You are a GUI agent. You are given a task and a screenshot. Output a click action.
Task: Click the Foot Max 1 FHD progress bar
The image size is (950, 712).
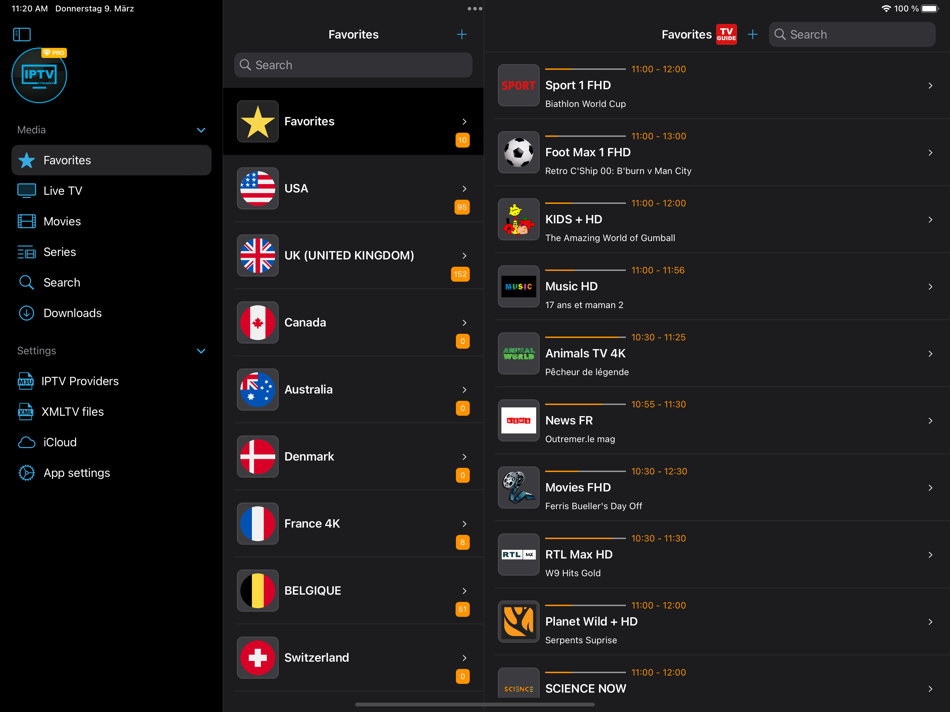click(585, 136)
